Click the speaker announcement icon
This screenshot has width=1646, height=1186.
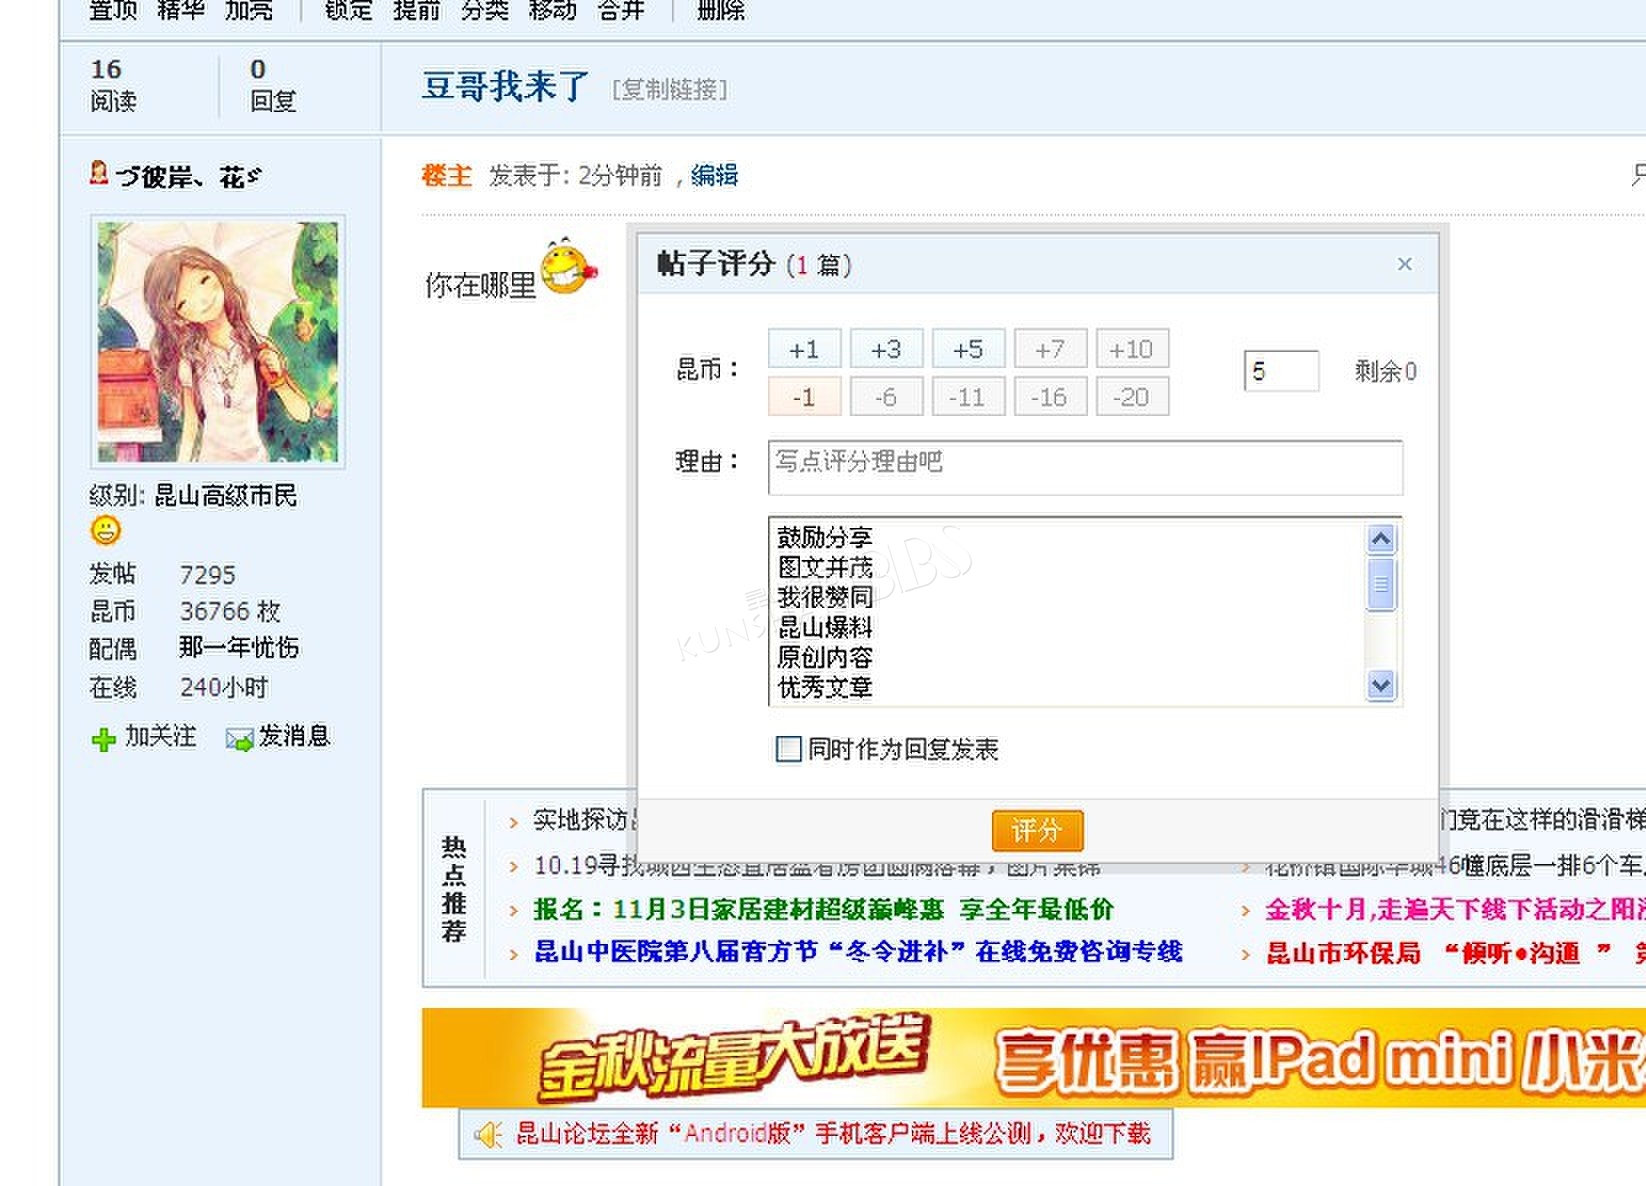click(x=488, y=1134)
